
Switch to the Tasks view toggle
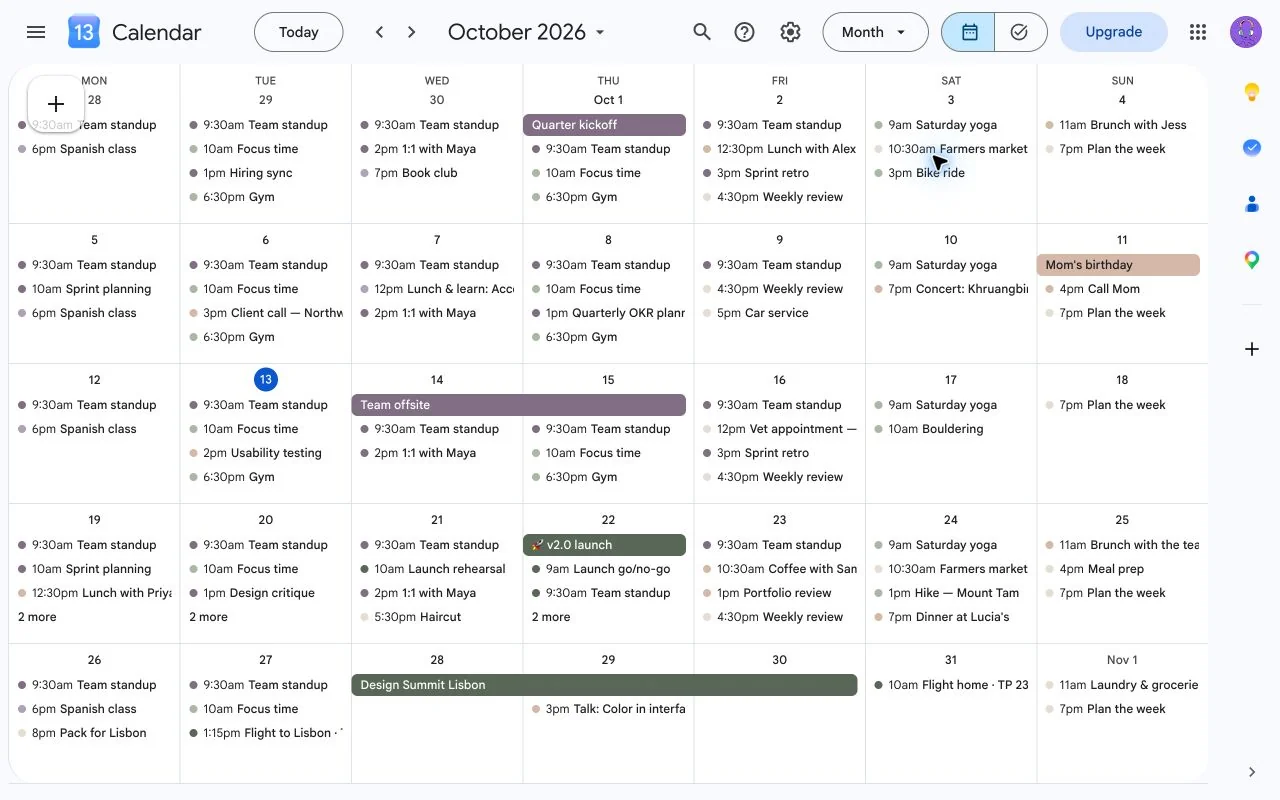(1020, 32)
